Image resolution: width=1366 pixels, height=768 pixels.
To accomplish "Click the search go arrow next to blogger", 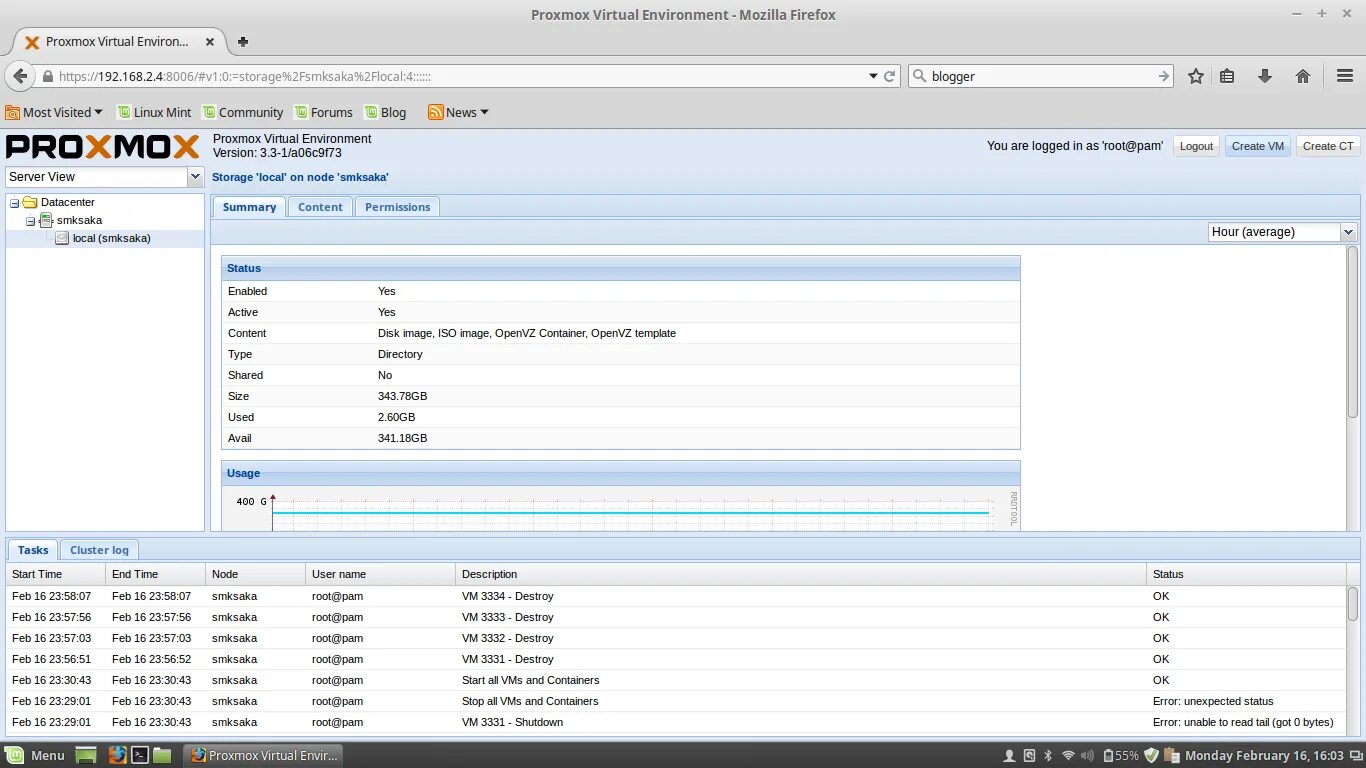I will click(1164, 76).
